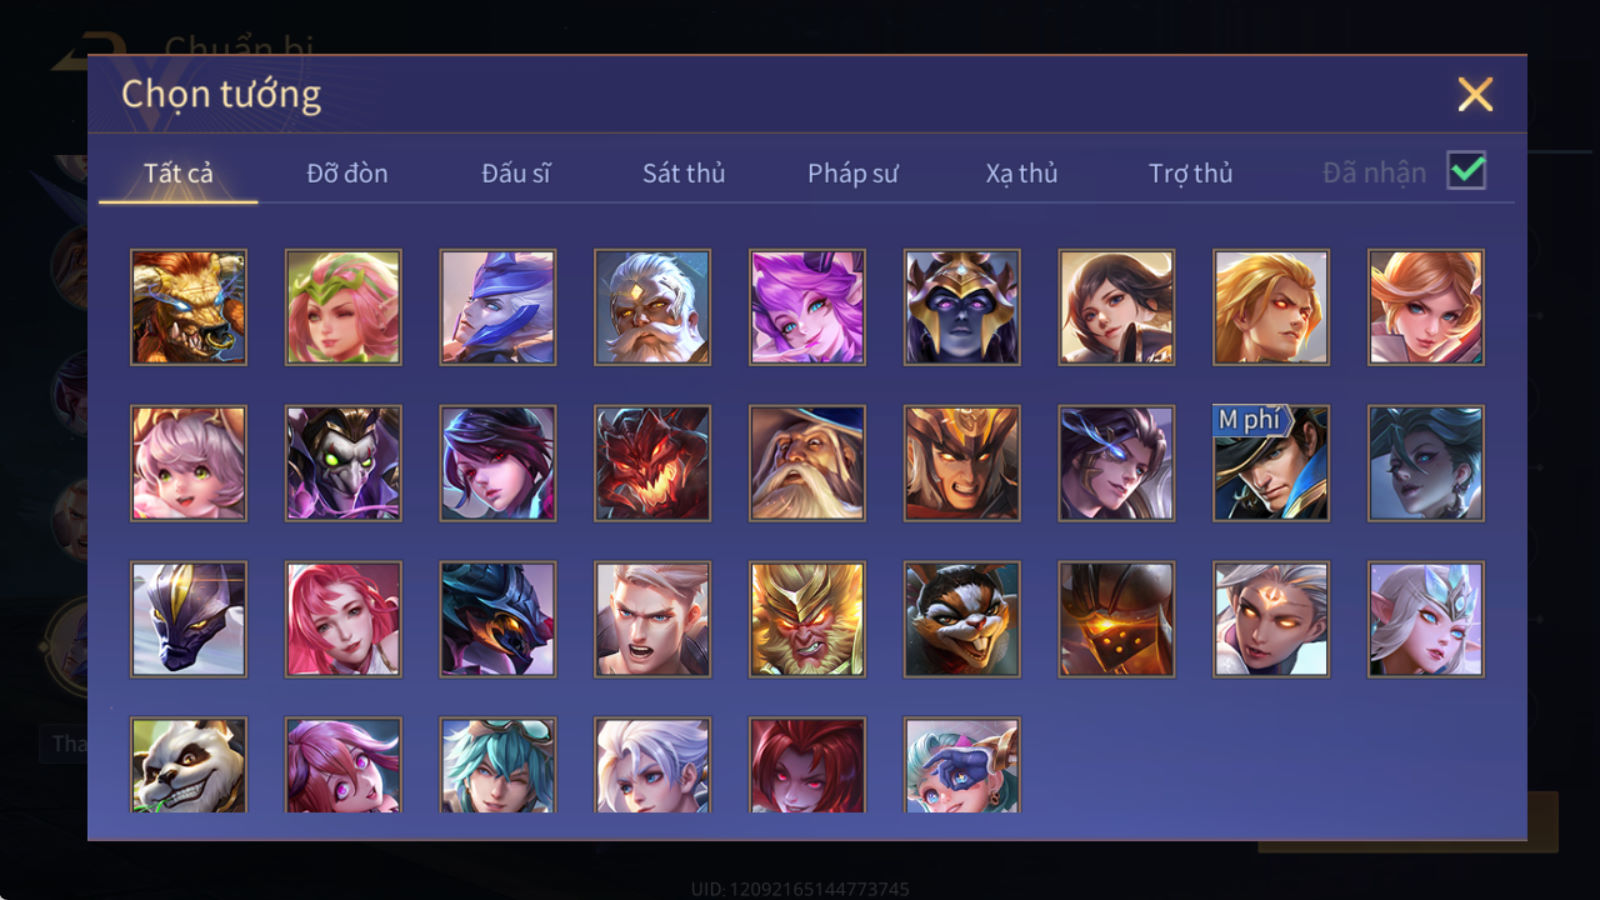Filter heroes by Pháp sư tab
The height and width of the screenshot is (900, 1600).
tap(852, 173)
